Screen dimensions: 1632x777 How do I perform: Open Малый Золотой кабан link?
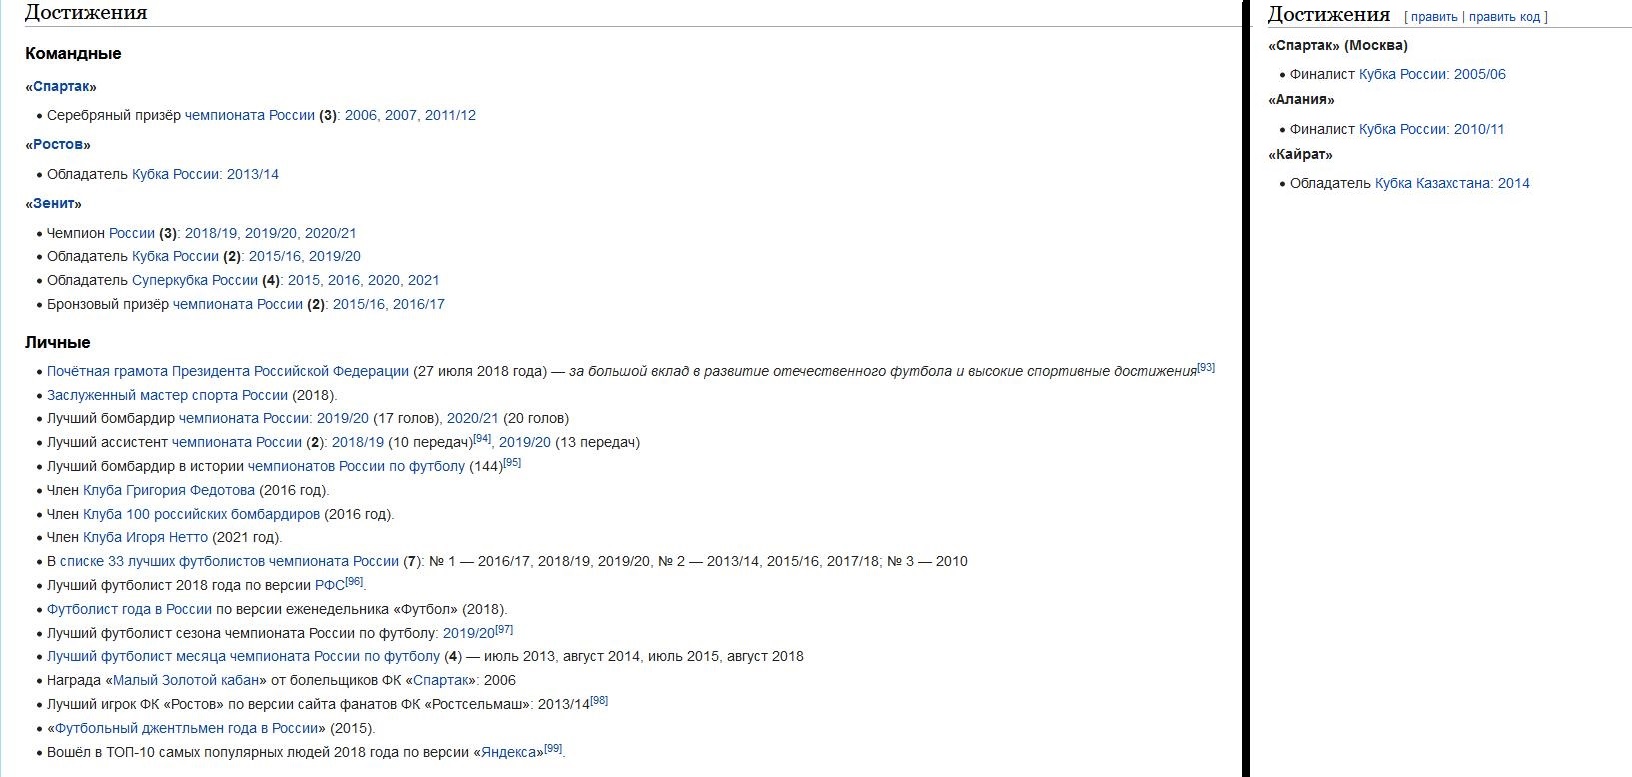click(x=185, y=680)
